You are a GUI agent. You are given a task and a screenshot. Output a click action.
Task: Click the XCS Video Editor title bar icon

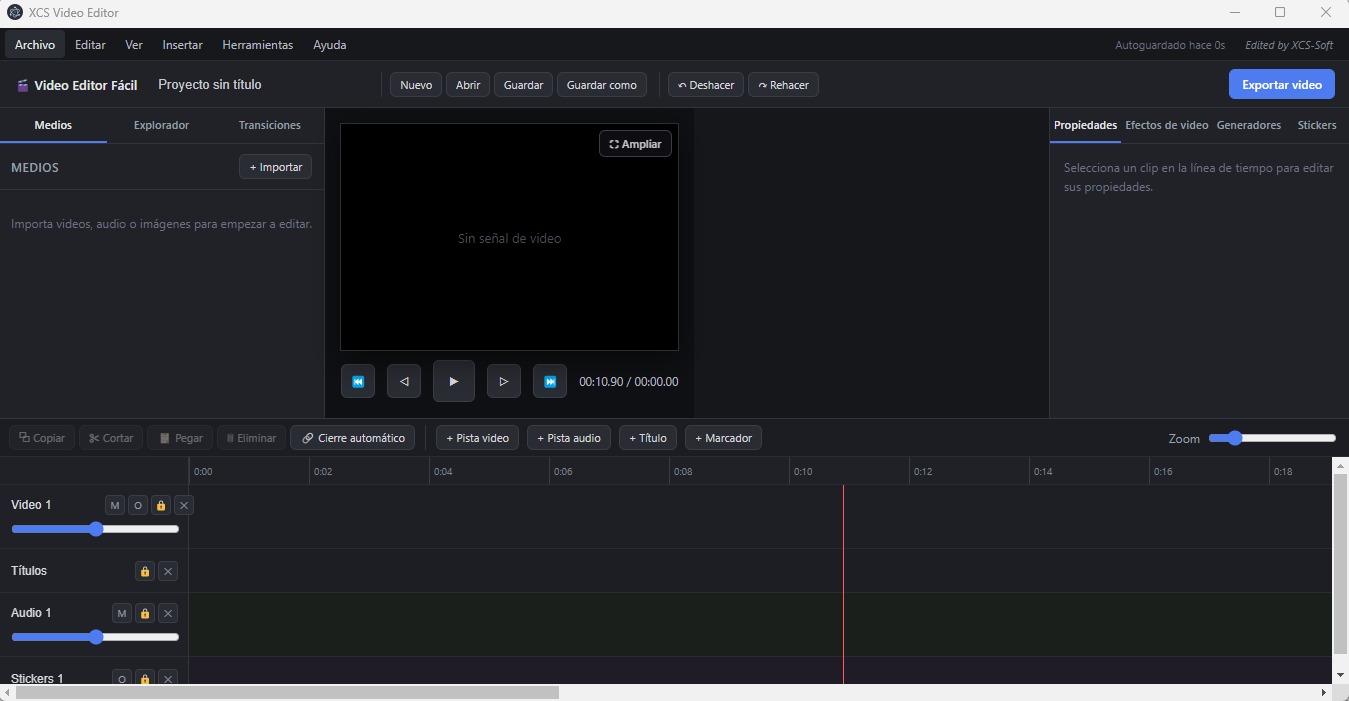(x=15, y=13)
